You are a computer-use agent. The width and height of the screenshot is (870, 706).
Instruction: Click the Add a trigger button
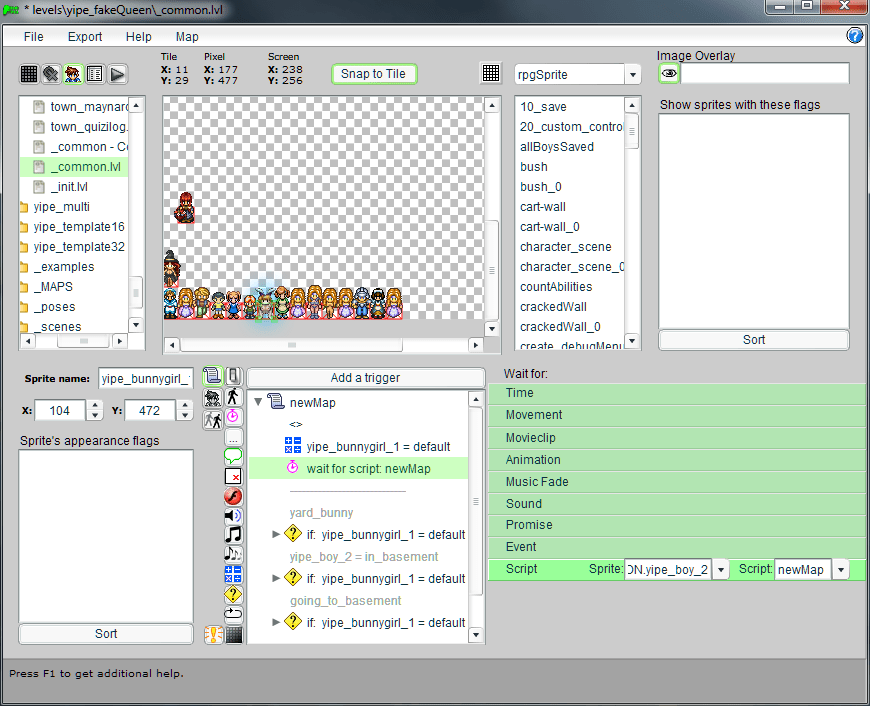point(365,378)
